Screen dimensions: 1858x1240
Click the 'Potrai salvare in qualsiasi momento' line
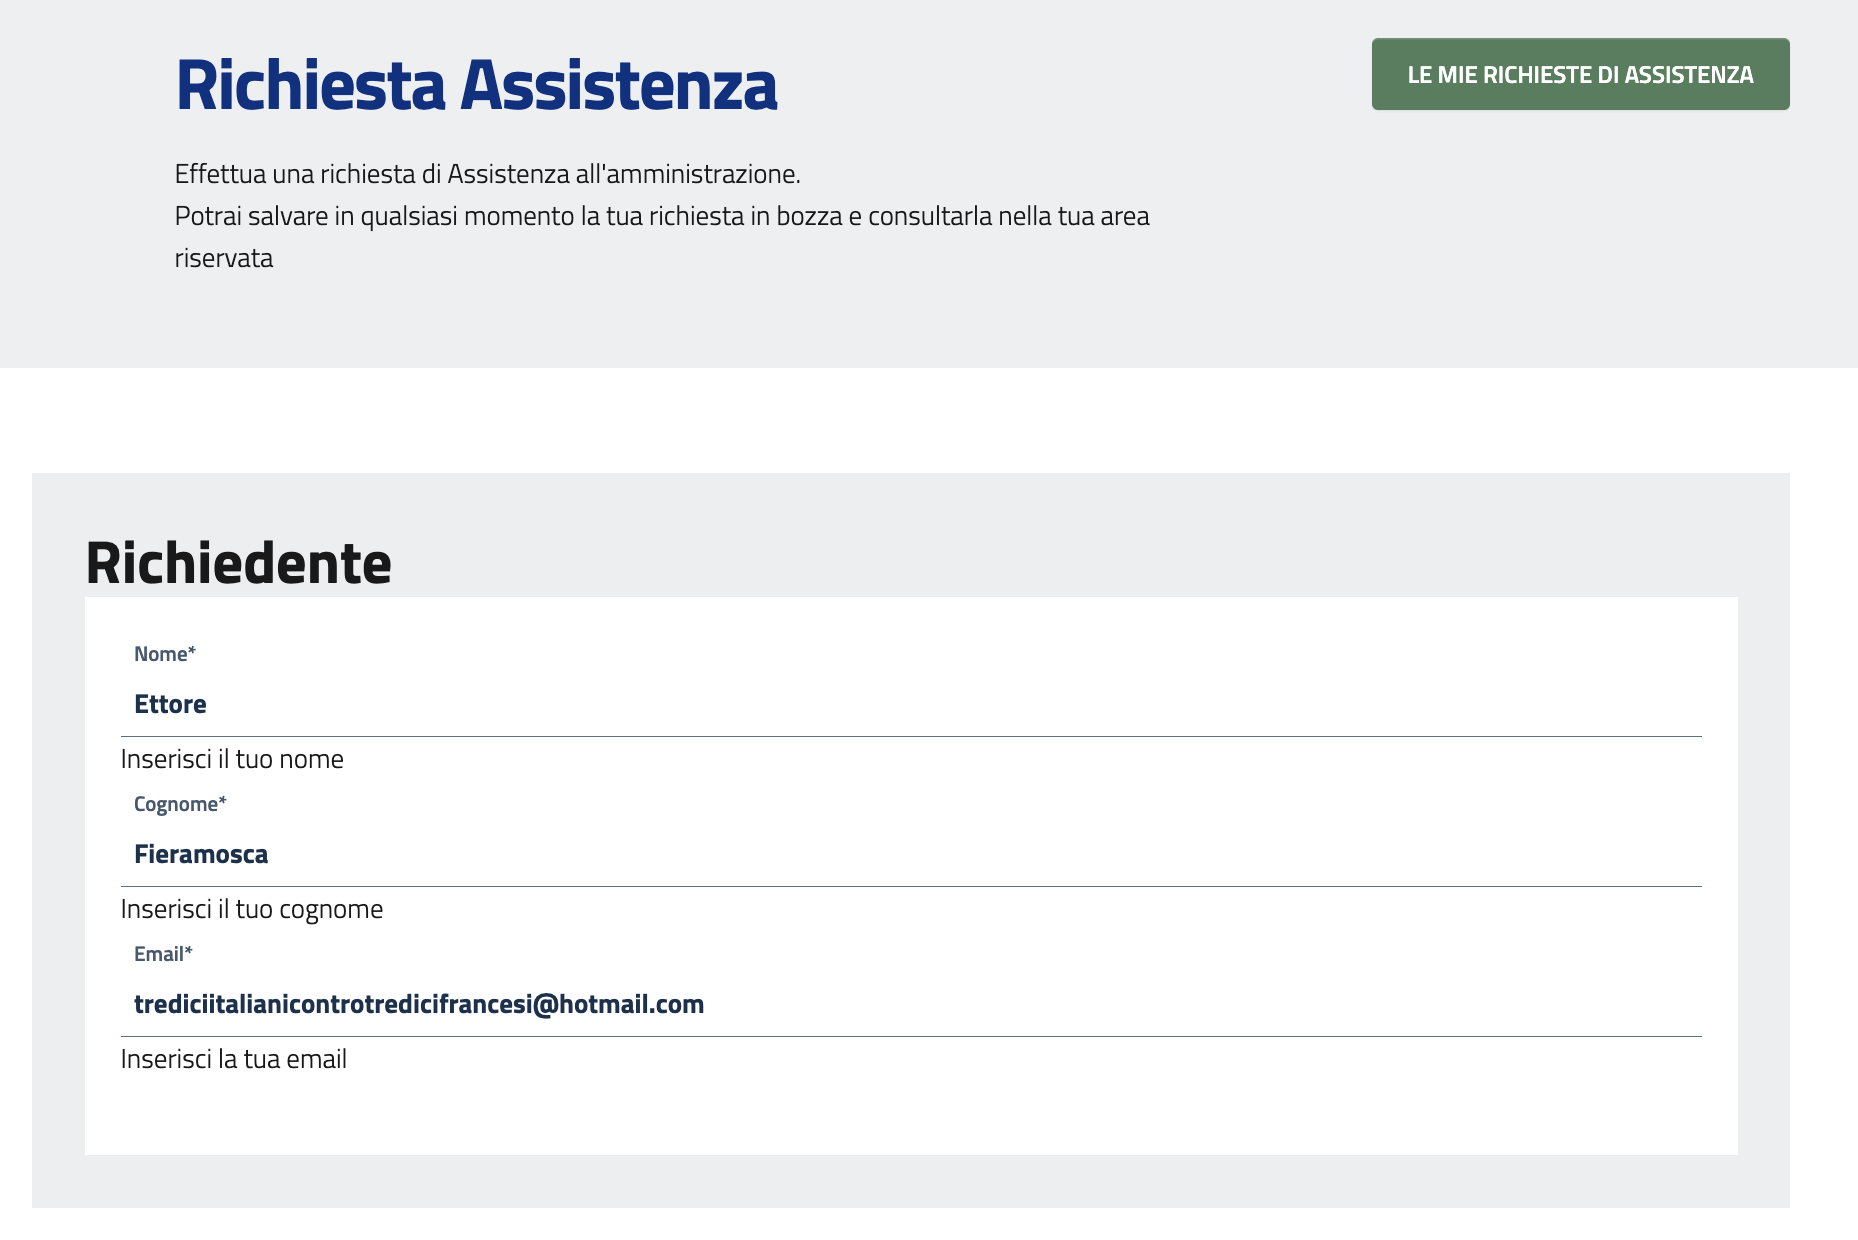(661, 216)
